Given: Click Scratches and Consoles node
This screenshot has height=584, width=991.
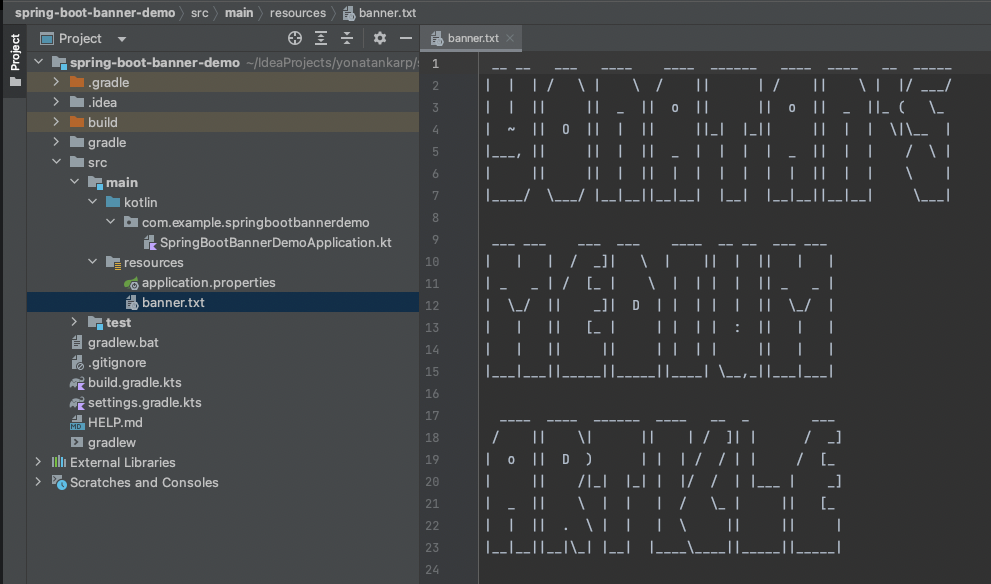Looking at the screenshot, I should pos(143,482).
